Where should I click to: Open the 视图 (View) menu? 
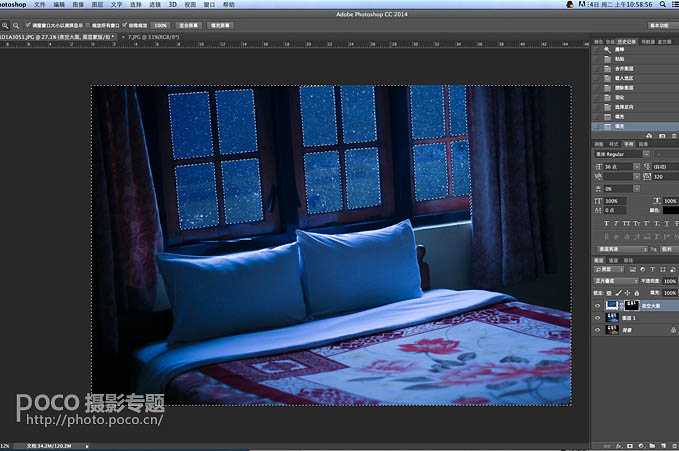click(190, 4)
